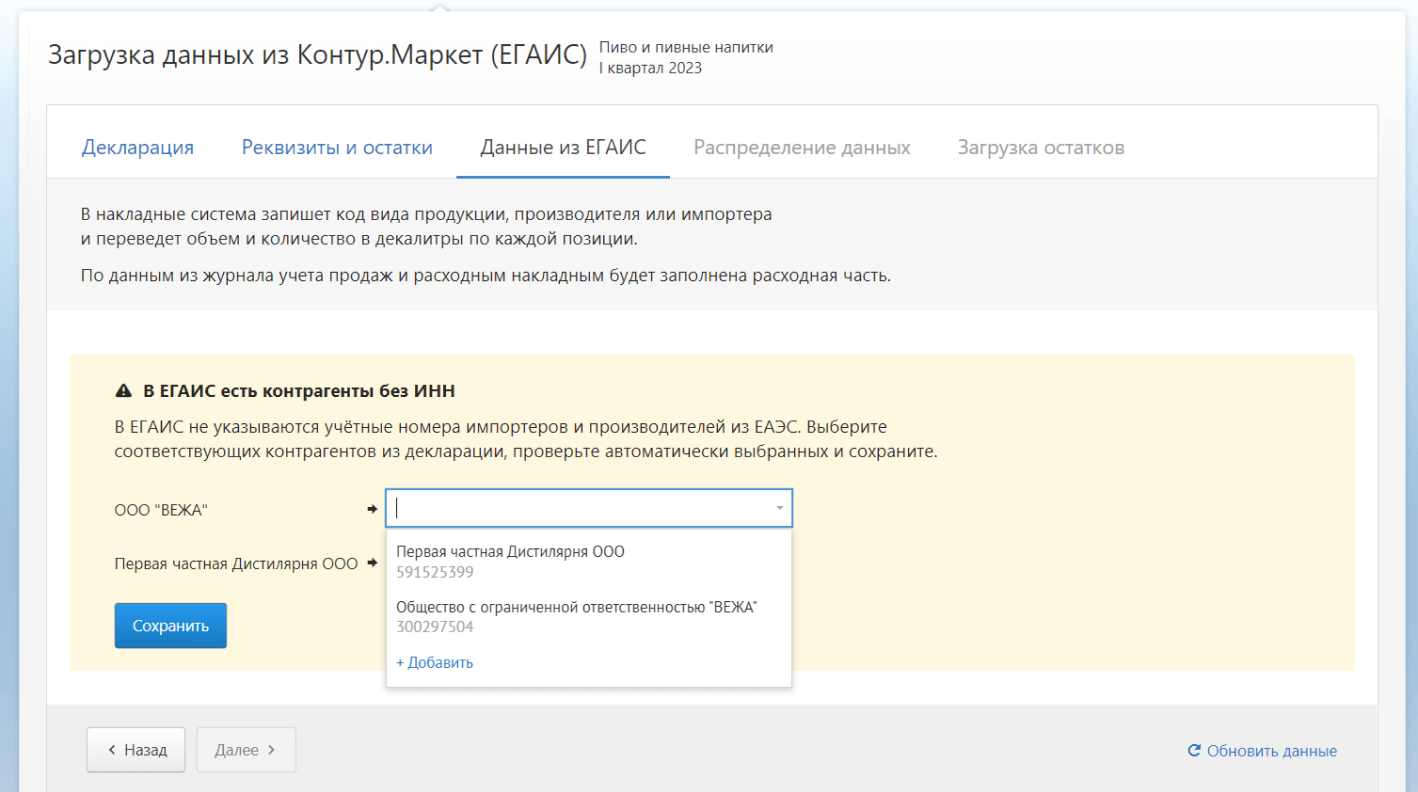Switch to Реквизиты и остатки tab
The image size is (1418, 792).
[337, 147]
